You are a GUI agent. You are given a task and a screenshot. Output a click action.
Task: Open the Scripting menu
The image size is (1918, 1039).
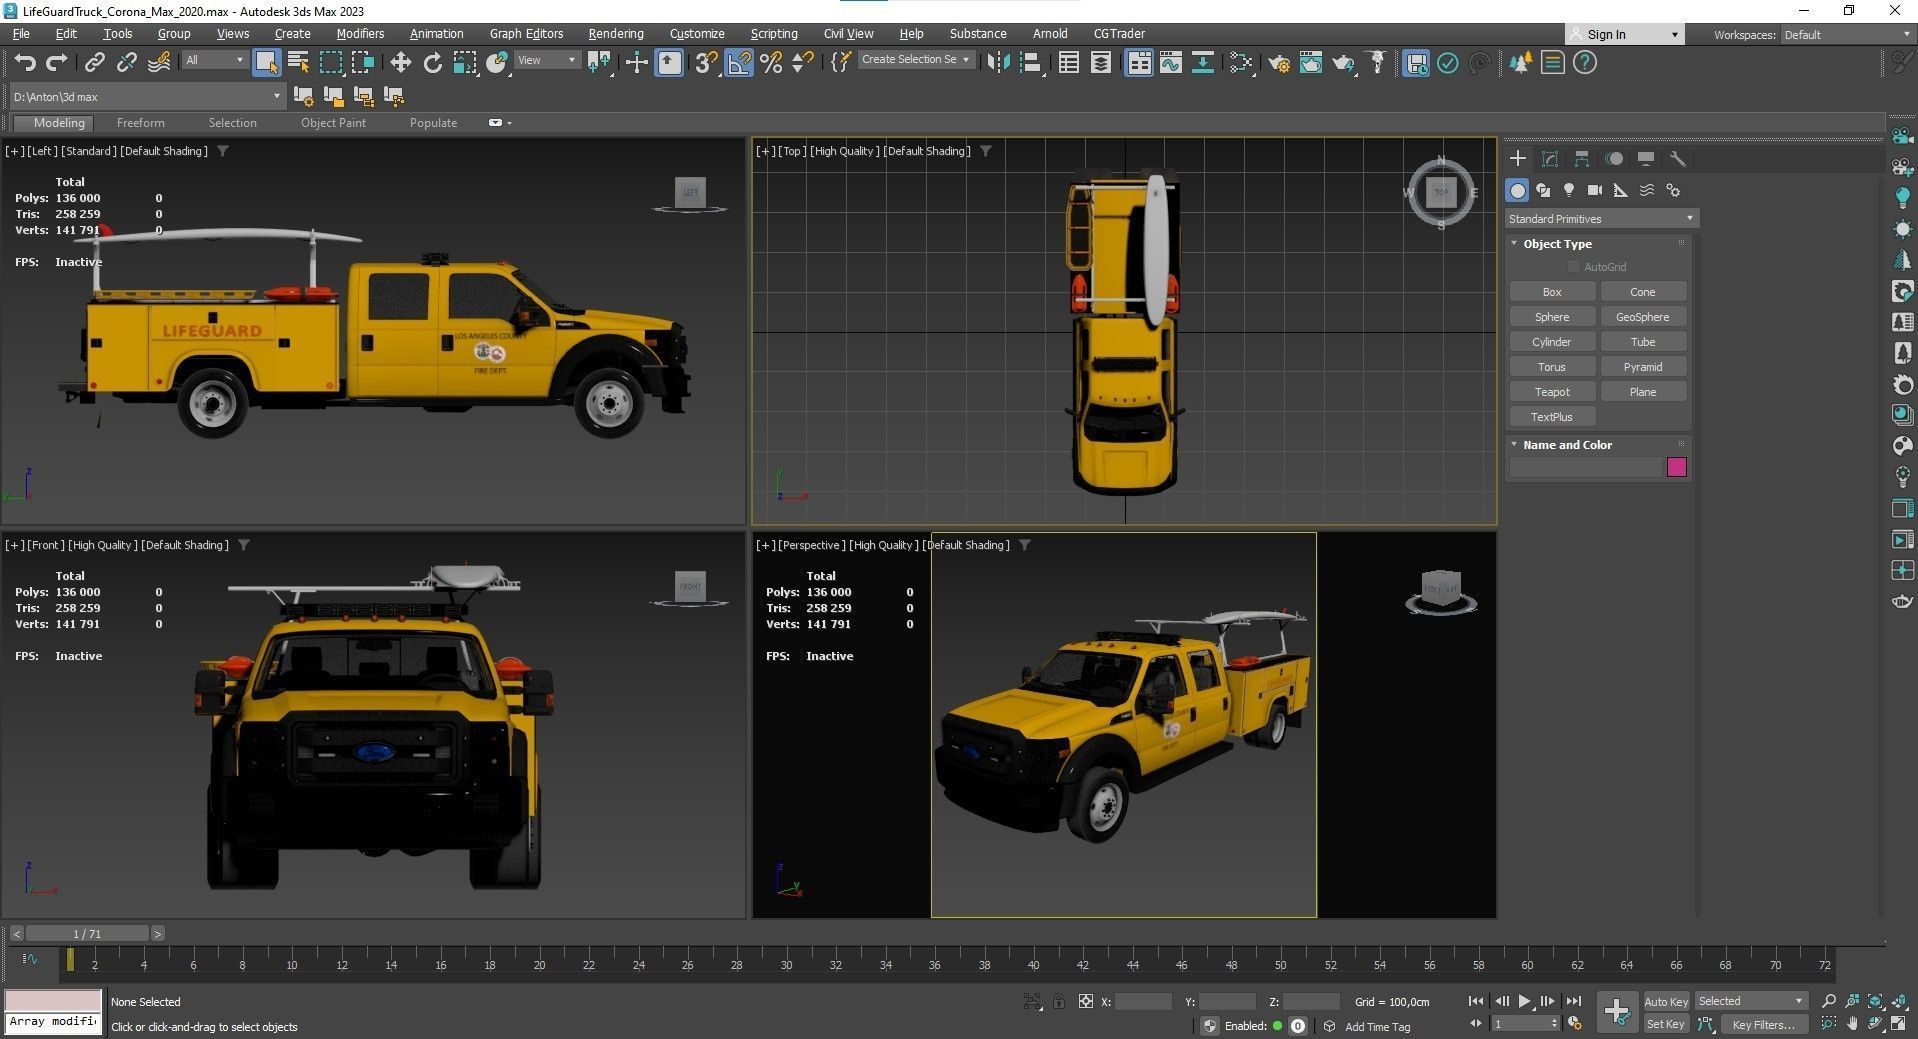(x=774, y=34)
